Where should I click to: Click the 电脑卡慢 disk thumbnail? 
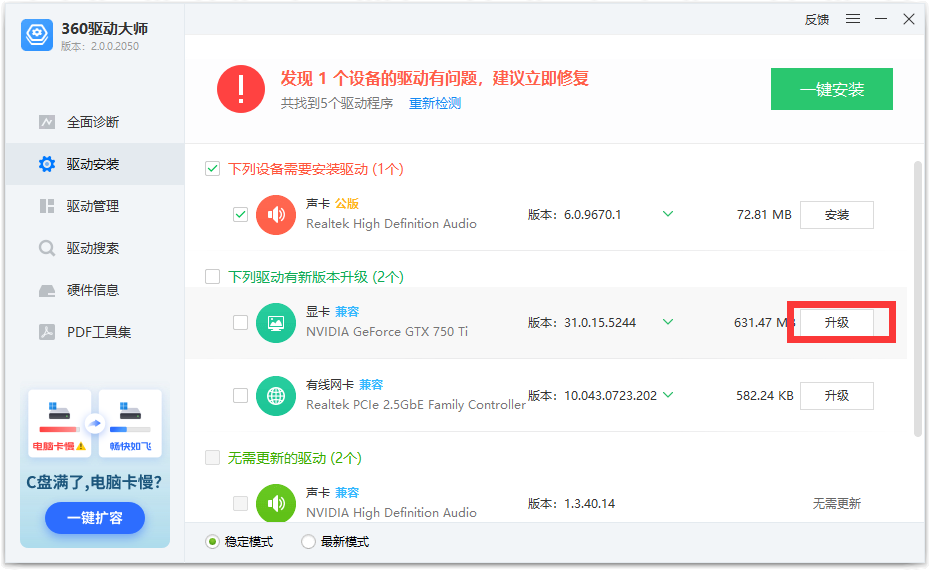pos(59,423)
